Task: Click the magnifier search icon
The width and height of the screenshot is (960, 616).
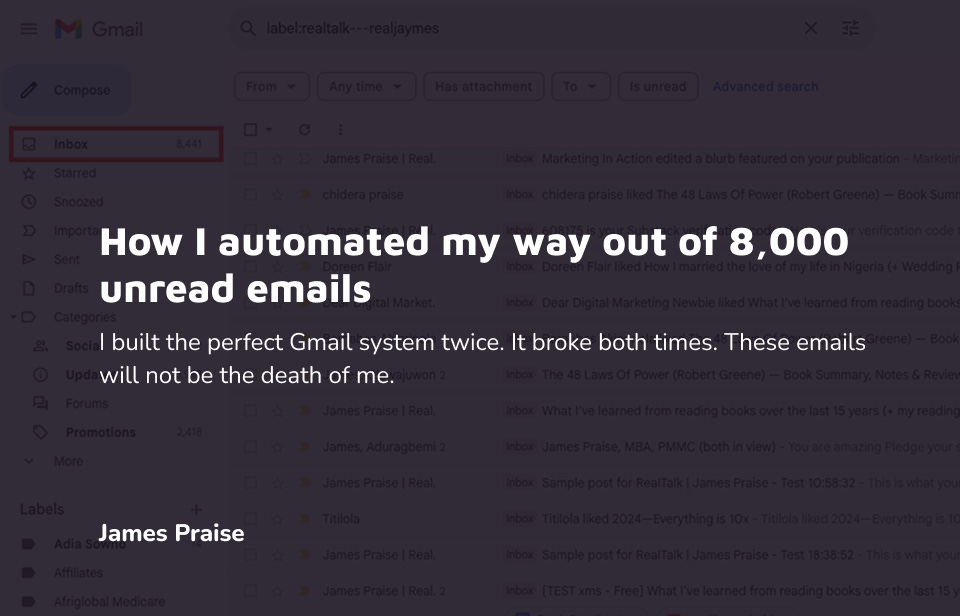Action: tap(247, 28)
